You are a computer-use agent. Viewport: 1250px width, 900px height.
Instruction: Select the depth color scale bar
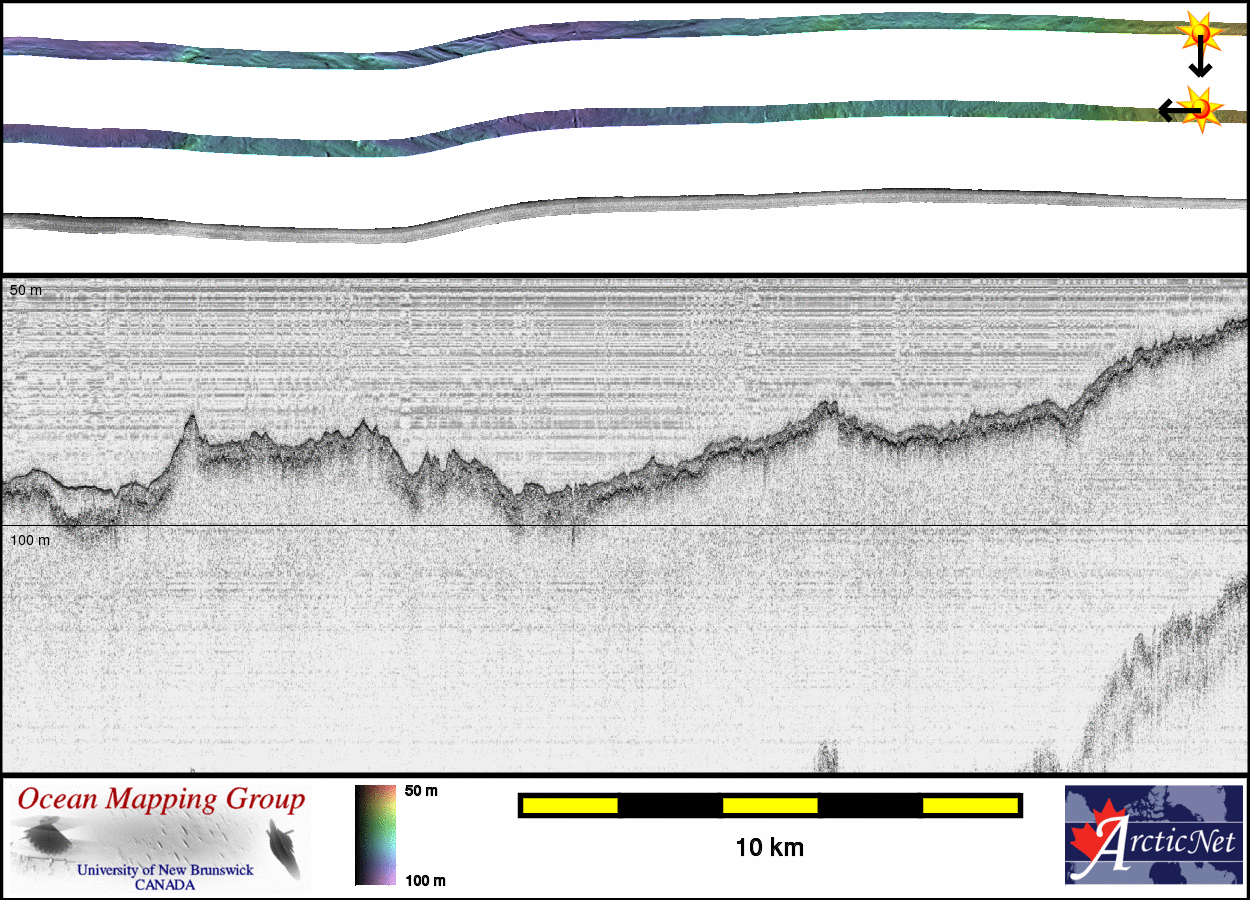[x=375, y=835]
